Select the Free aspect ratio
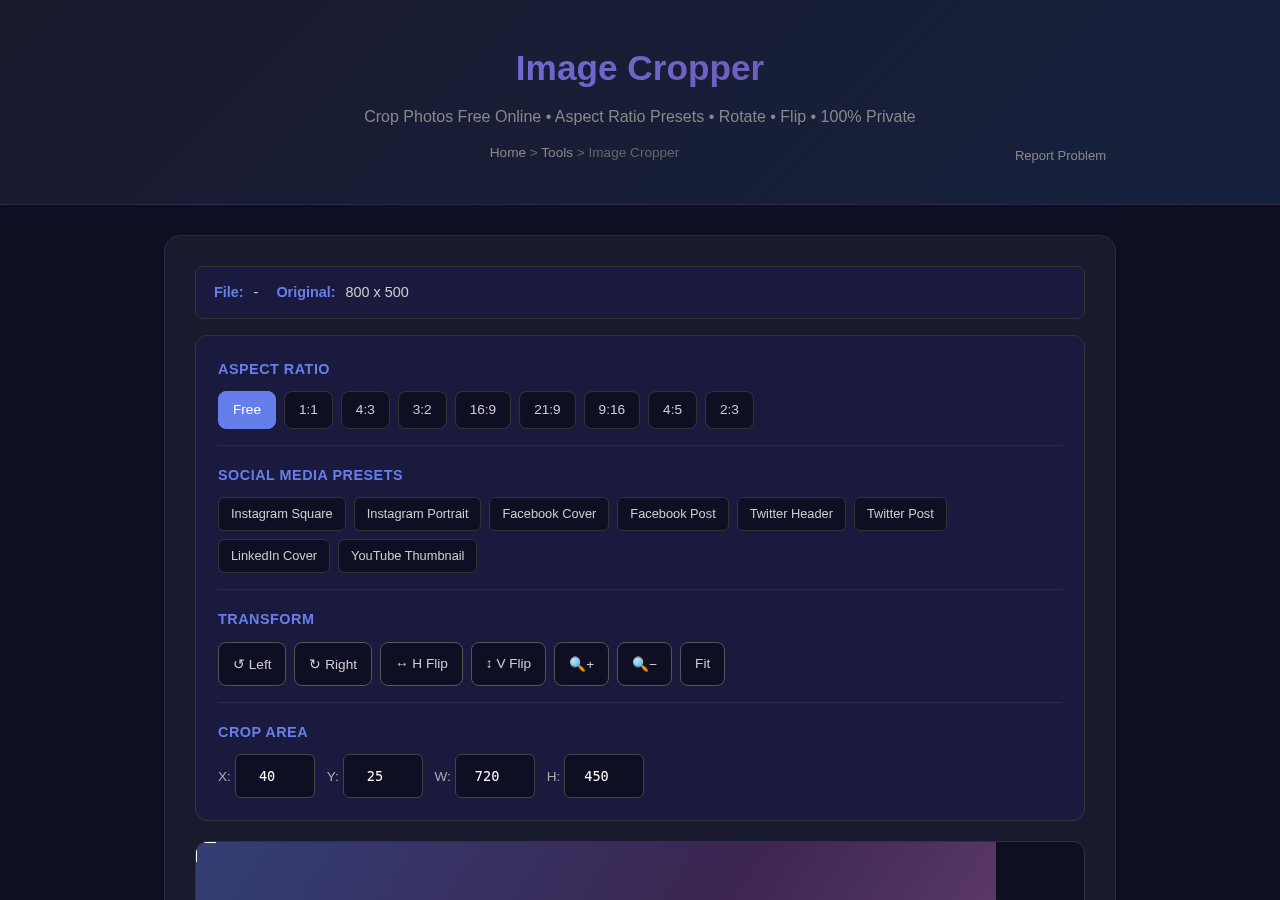 (x=247, y=410)
